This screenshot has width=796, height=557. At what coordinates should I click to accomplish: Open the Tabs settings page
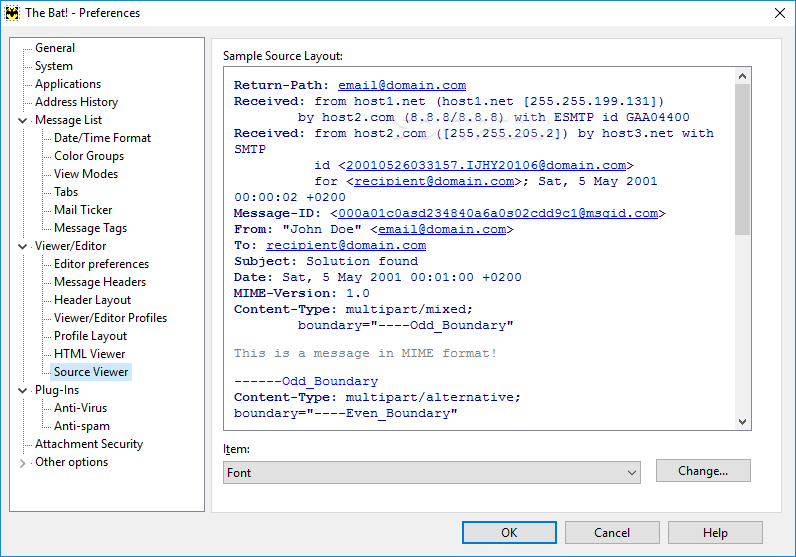click(x=66, y=192)
